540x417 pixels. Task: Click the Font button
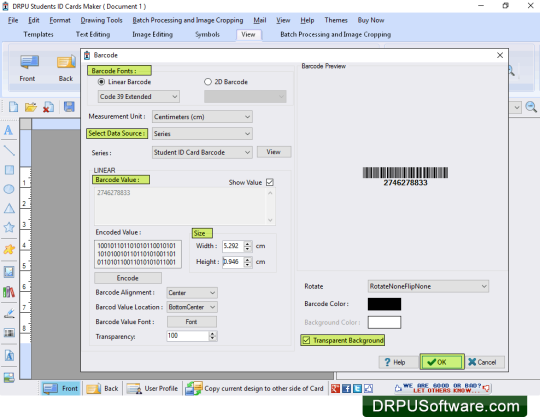[192, 322]
